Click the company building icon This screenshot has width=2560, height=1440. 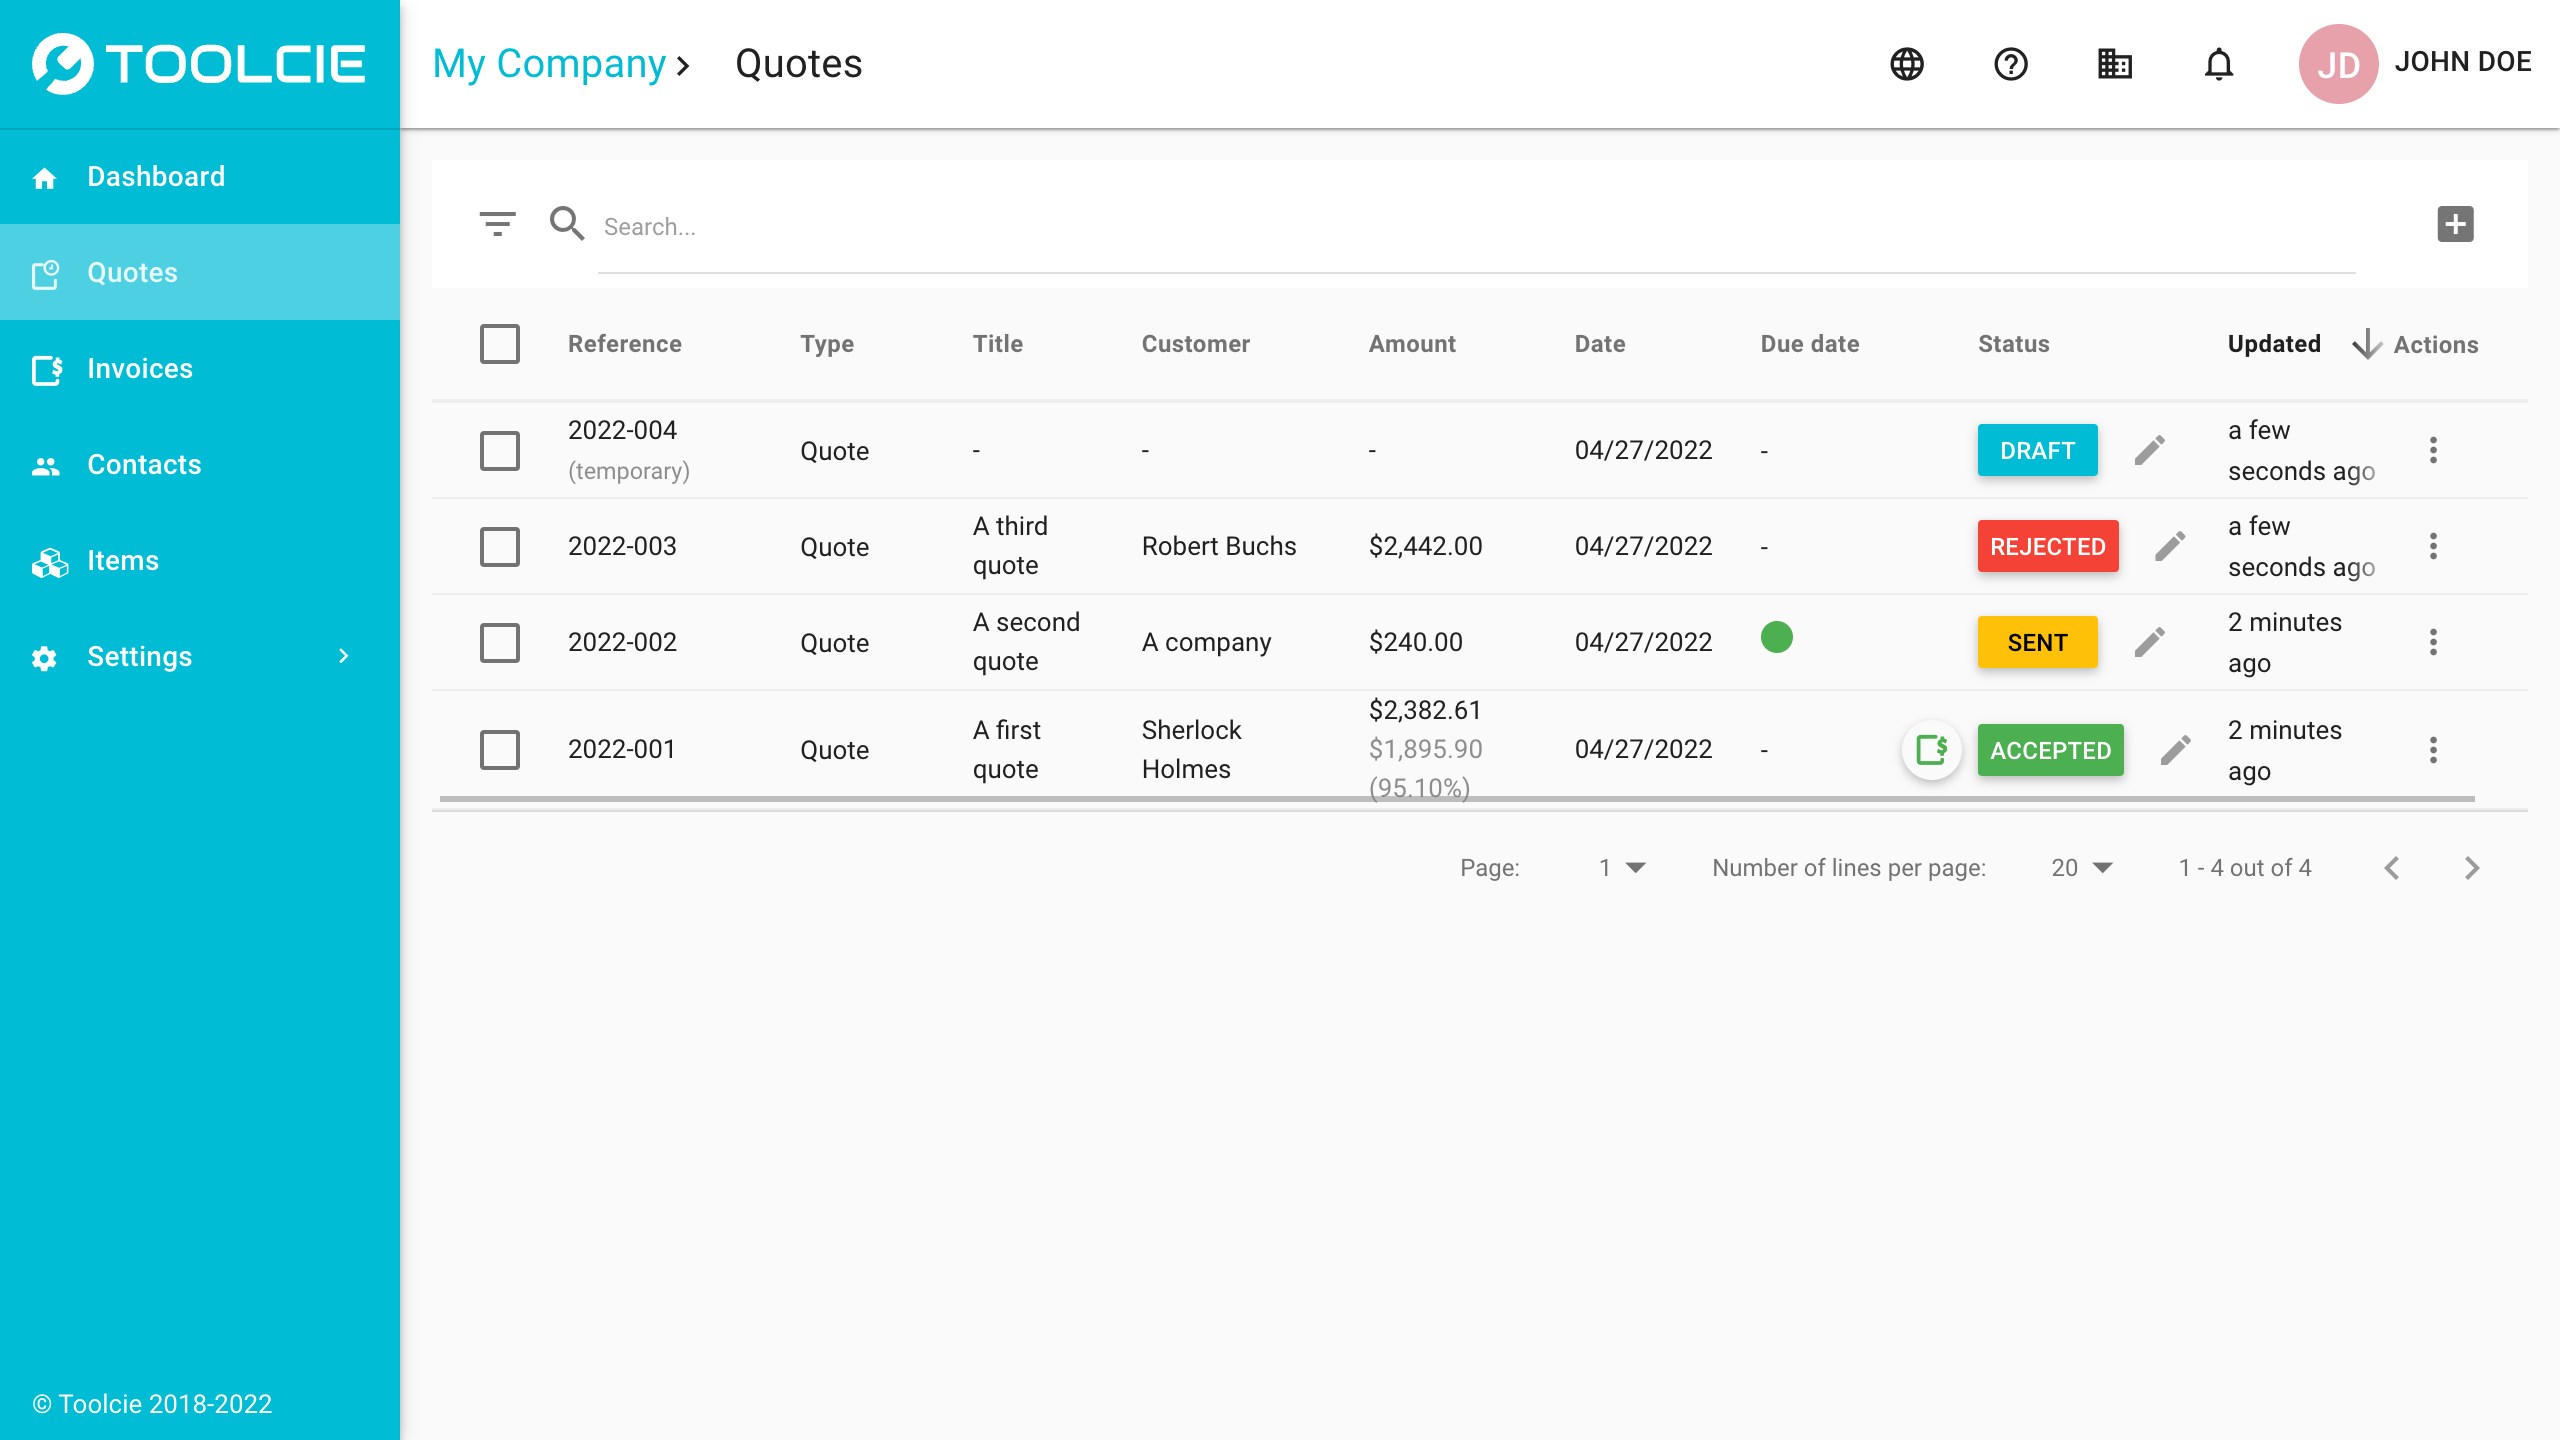(2115, 64)
